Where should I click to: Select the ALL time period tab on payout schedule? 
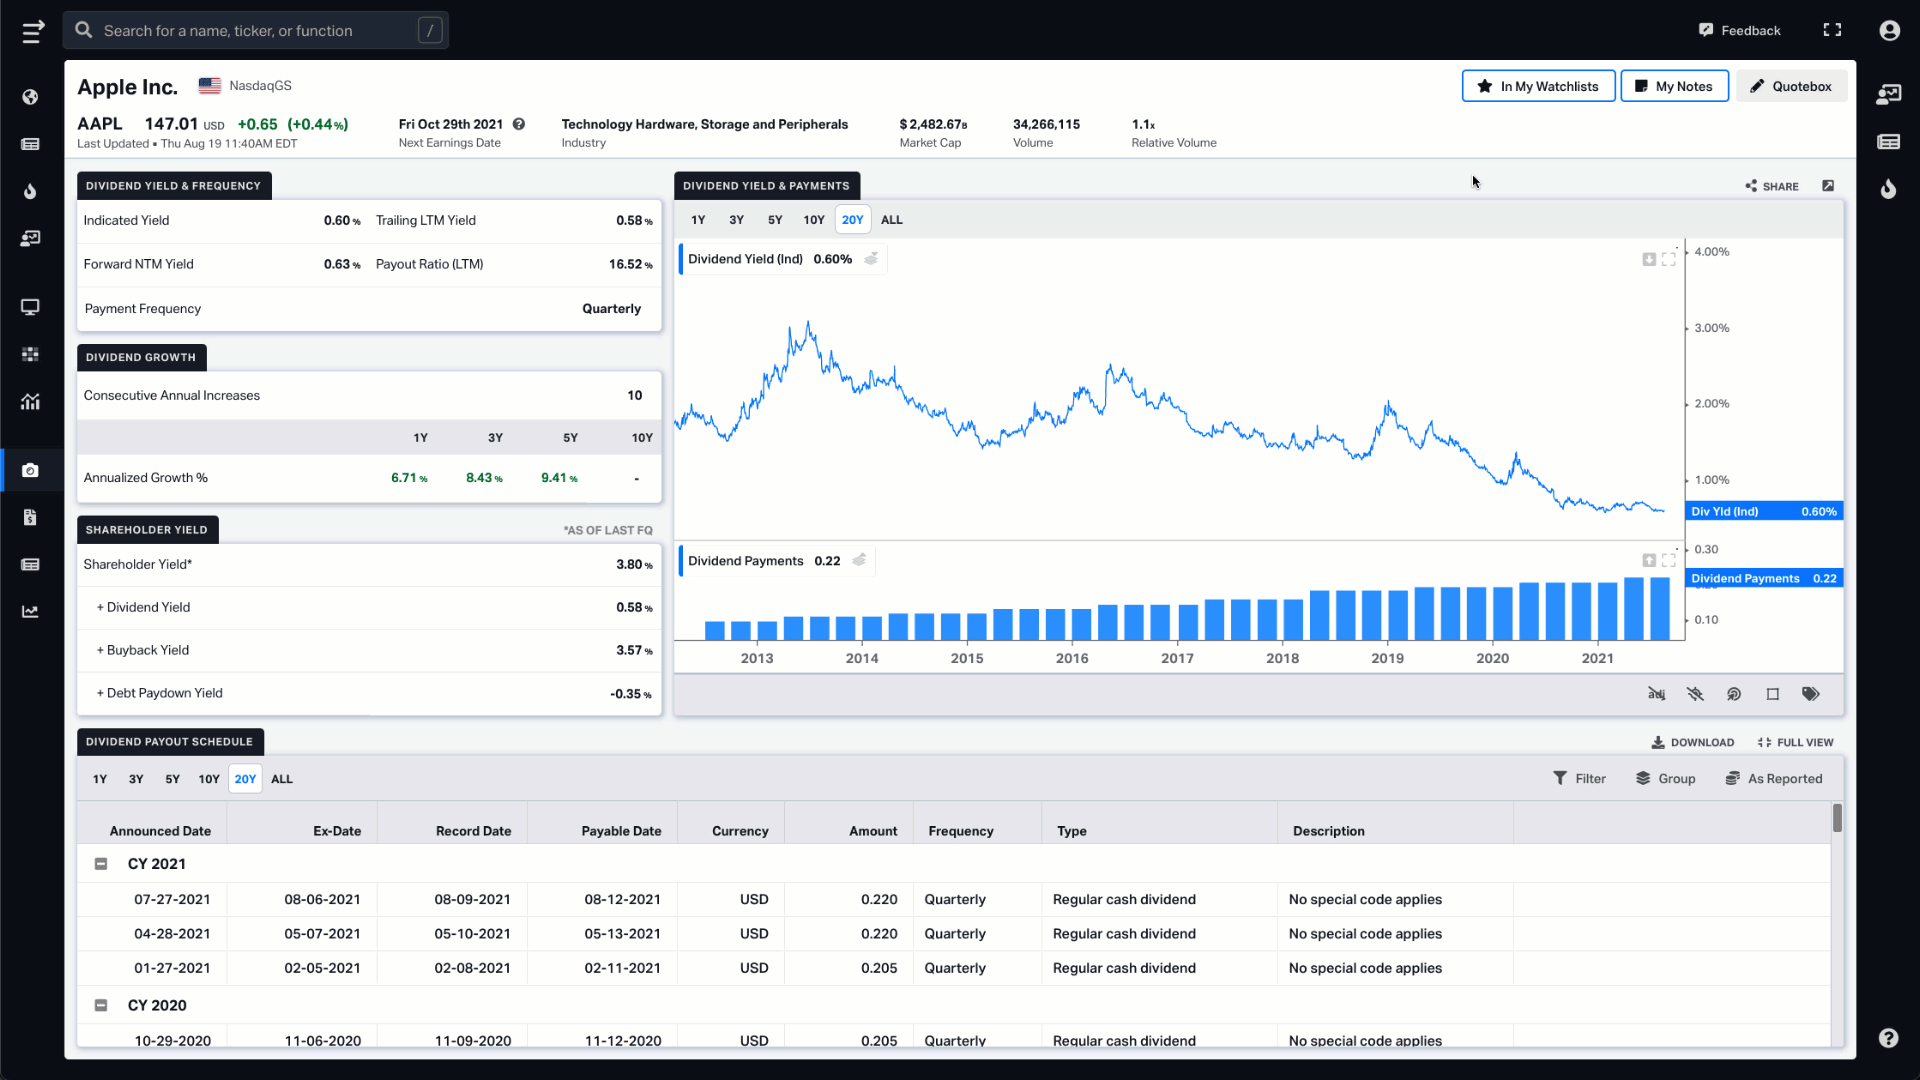point(281,778)
